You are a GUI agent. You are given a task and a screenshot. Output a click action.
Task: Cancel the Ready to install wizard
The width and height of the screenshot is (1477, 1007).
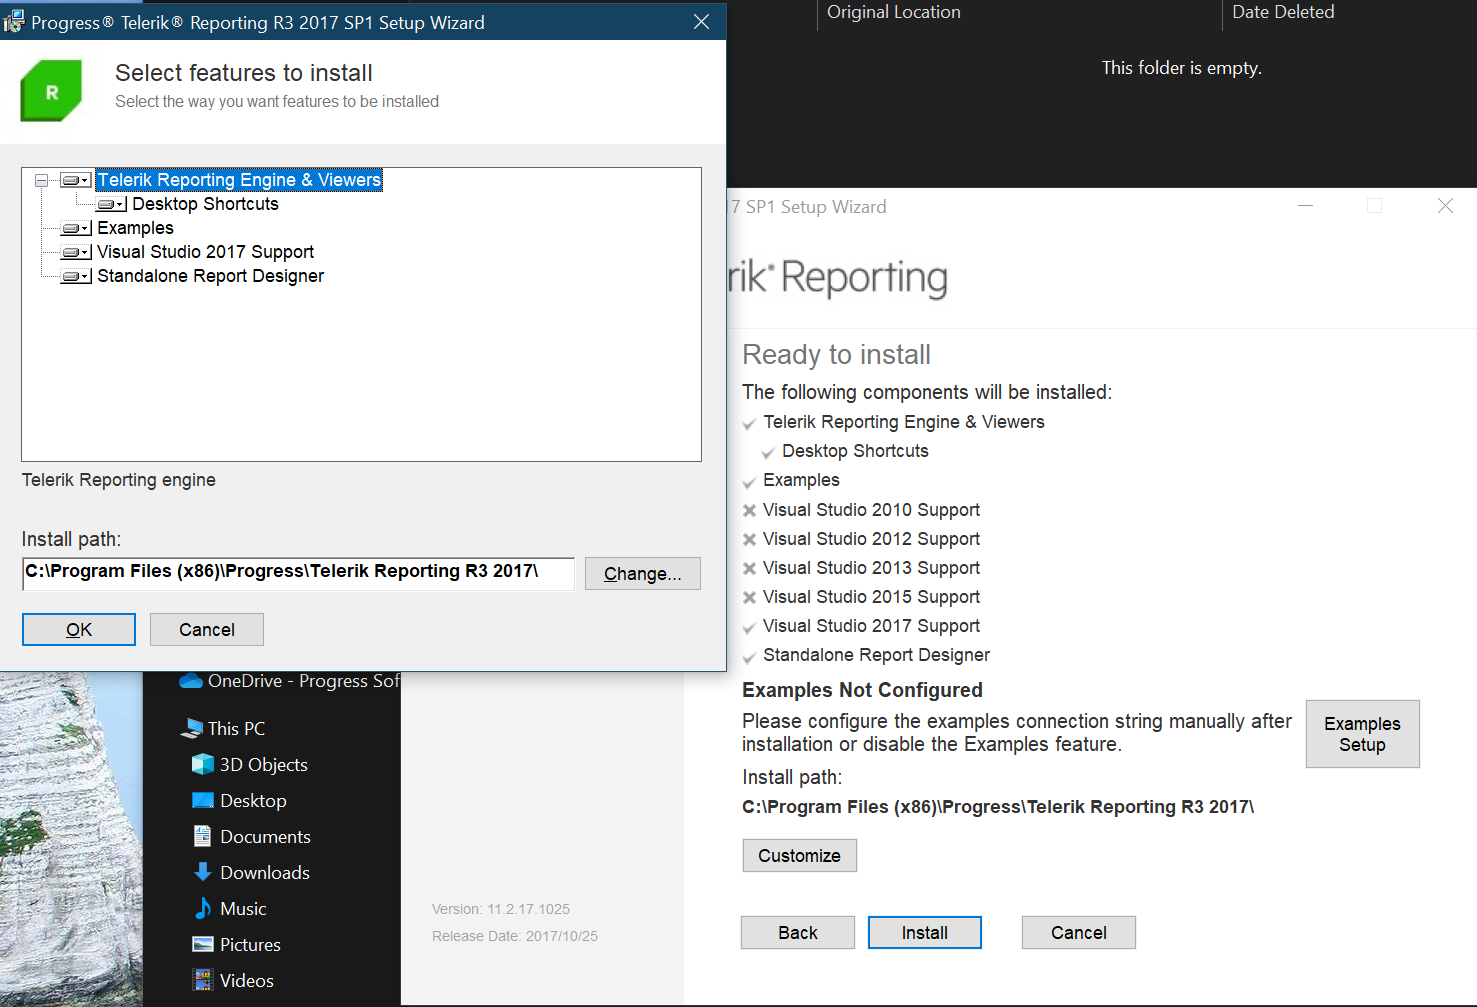(x=1079, y=932)
